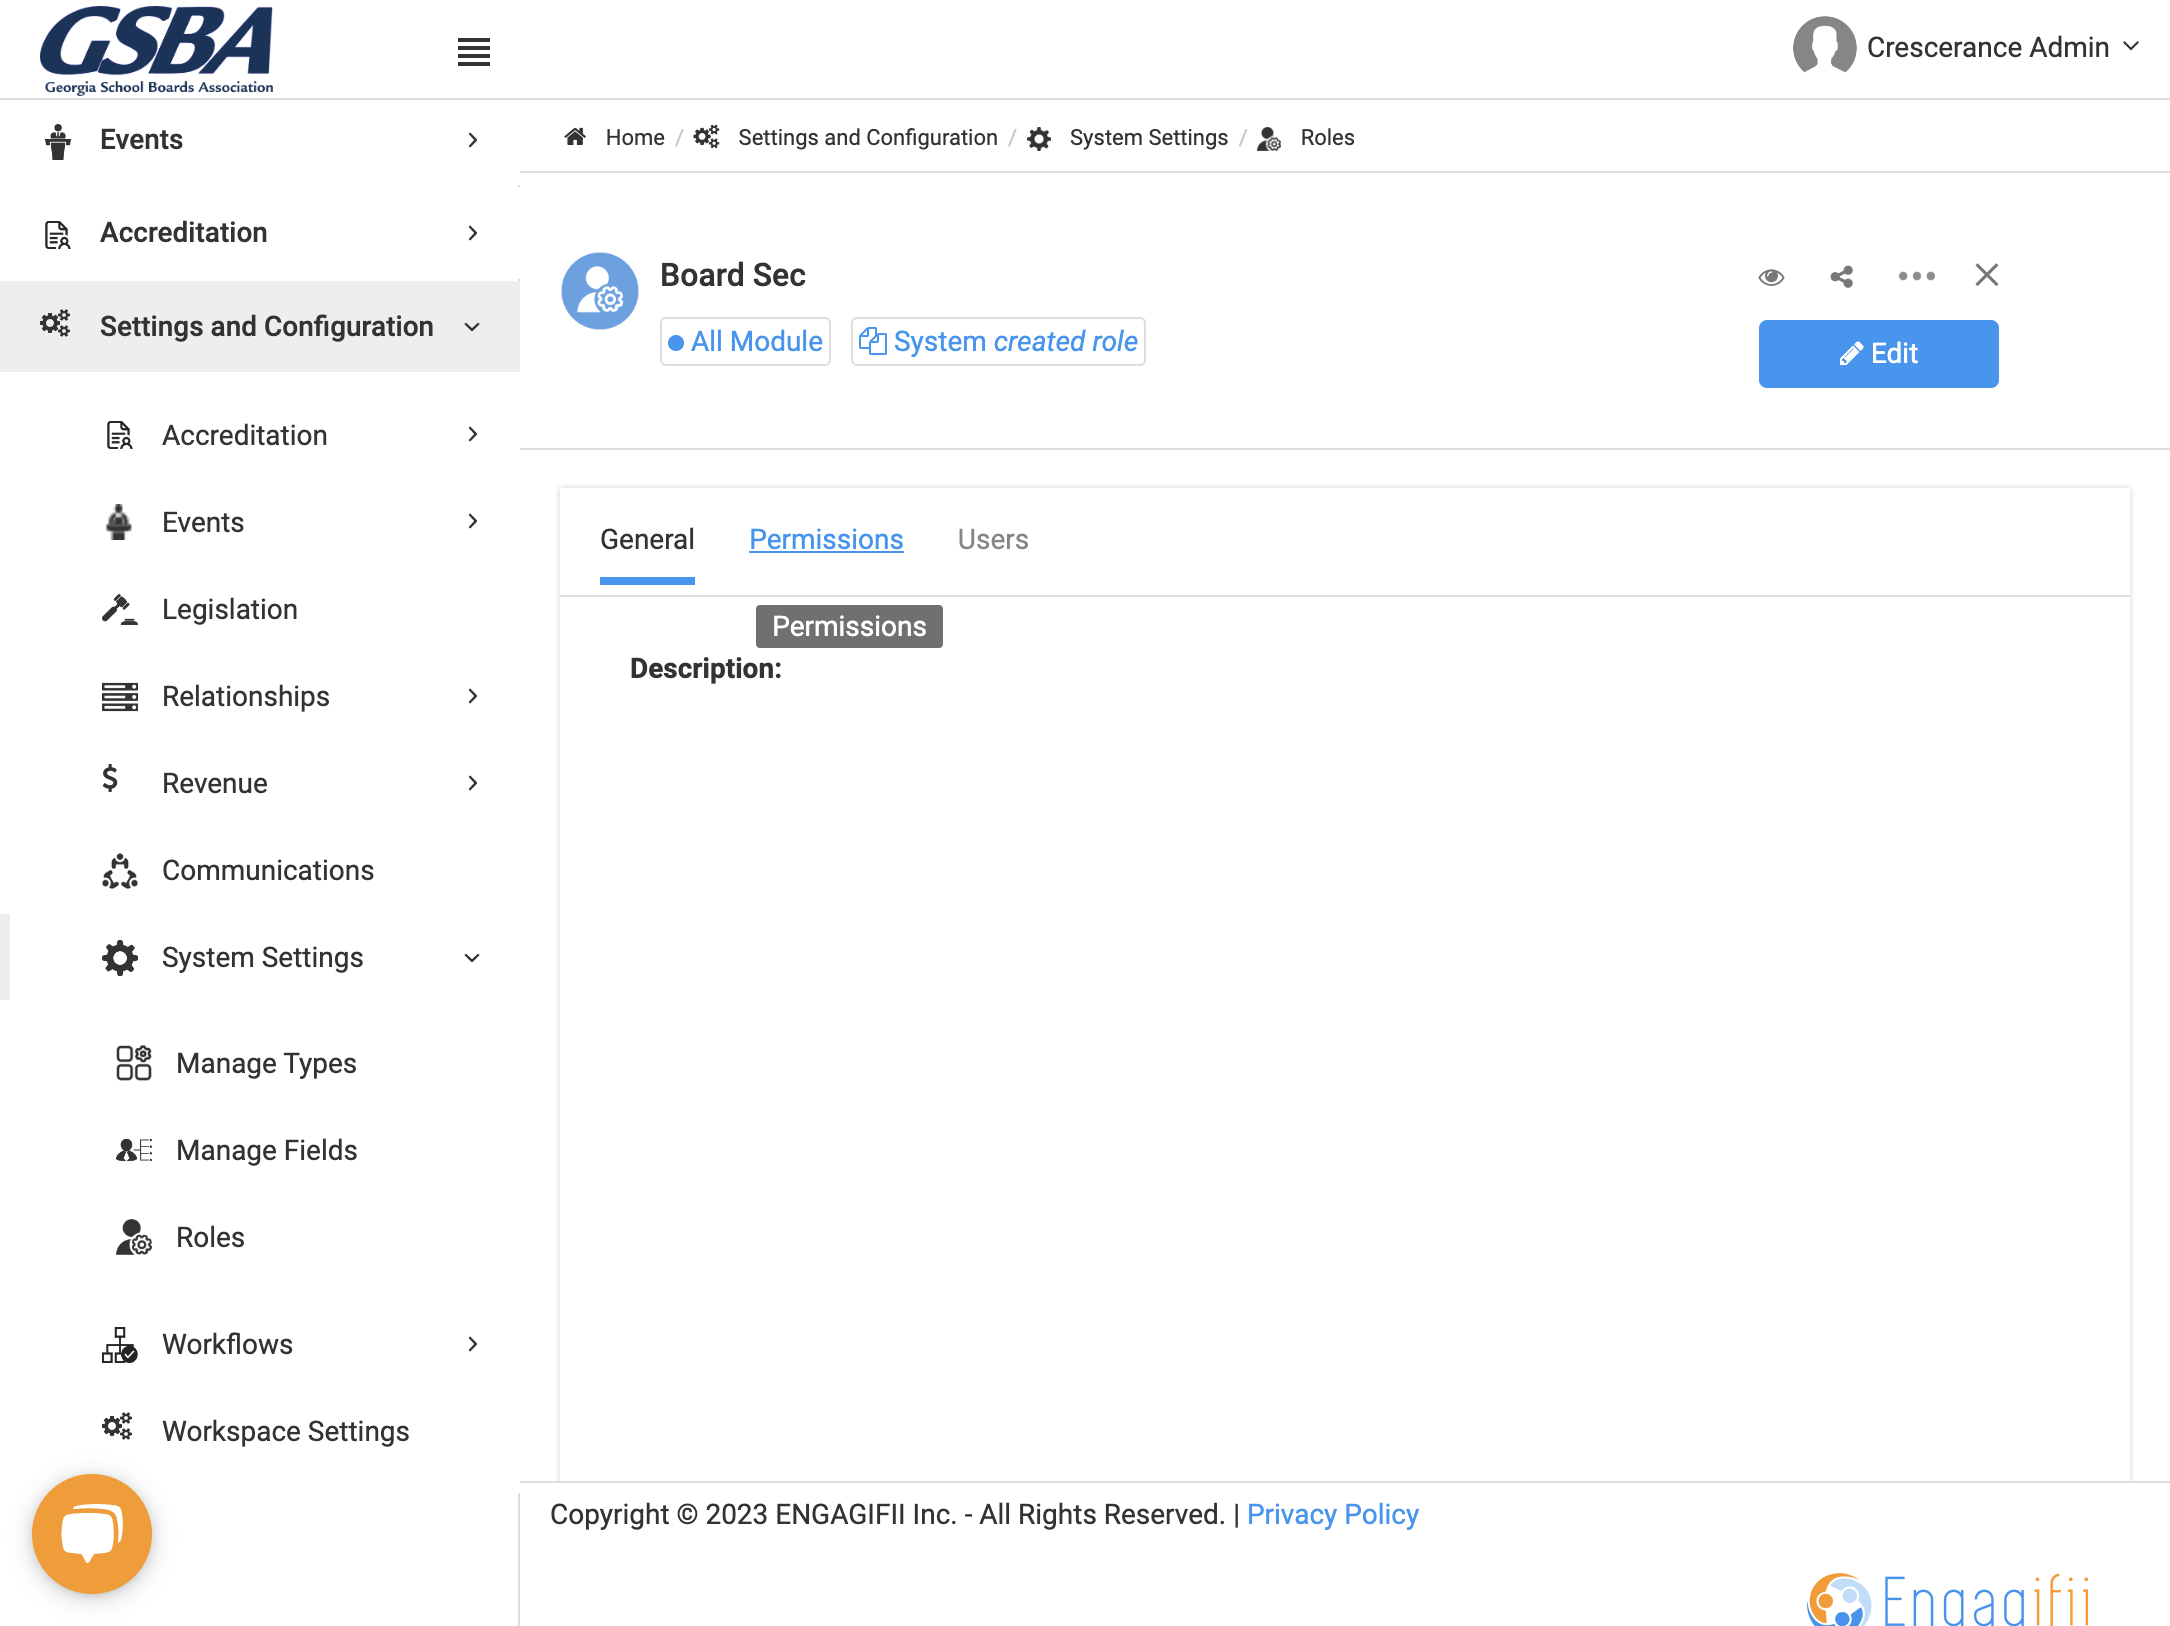
Task: Click the Roles user-gear icon in sidebar
Action: pos(133,1237)
